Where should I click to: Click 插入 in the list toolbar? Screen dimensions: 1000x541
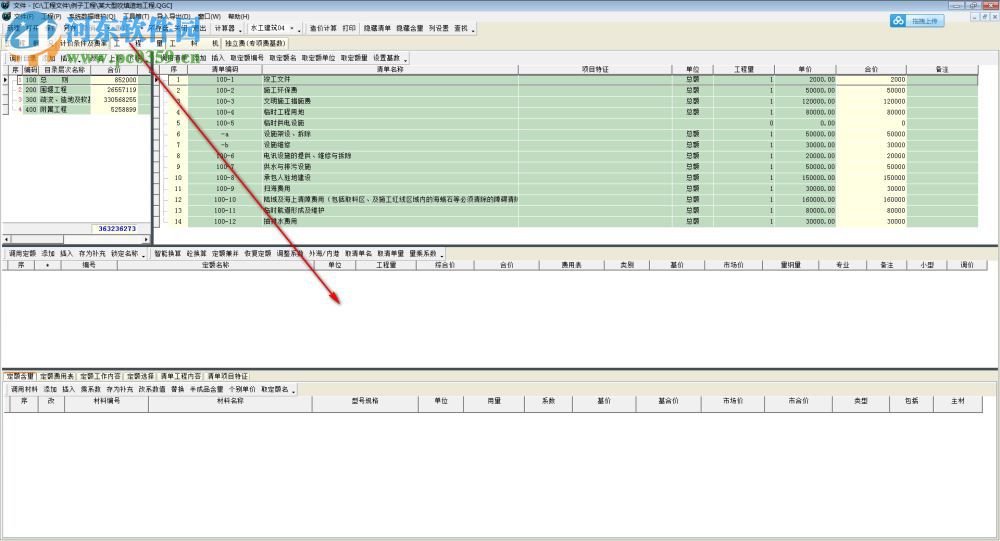point(218,58)
